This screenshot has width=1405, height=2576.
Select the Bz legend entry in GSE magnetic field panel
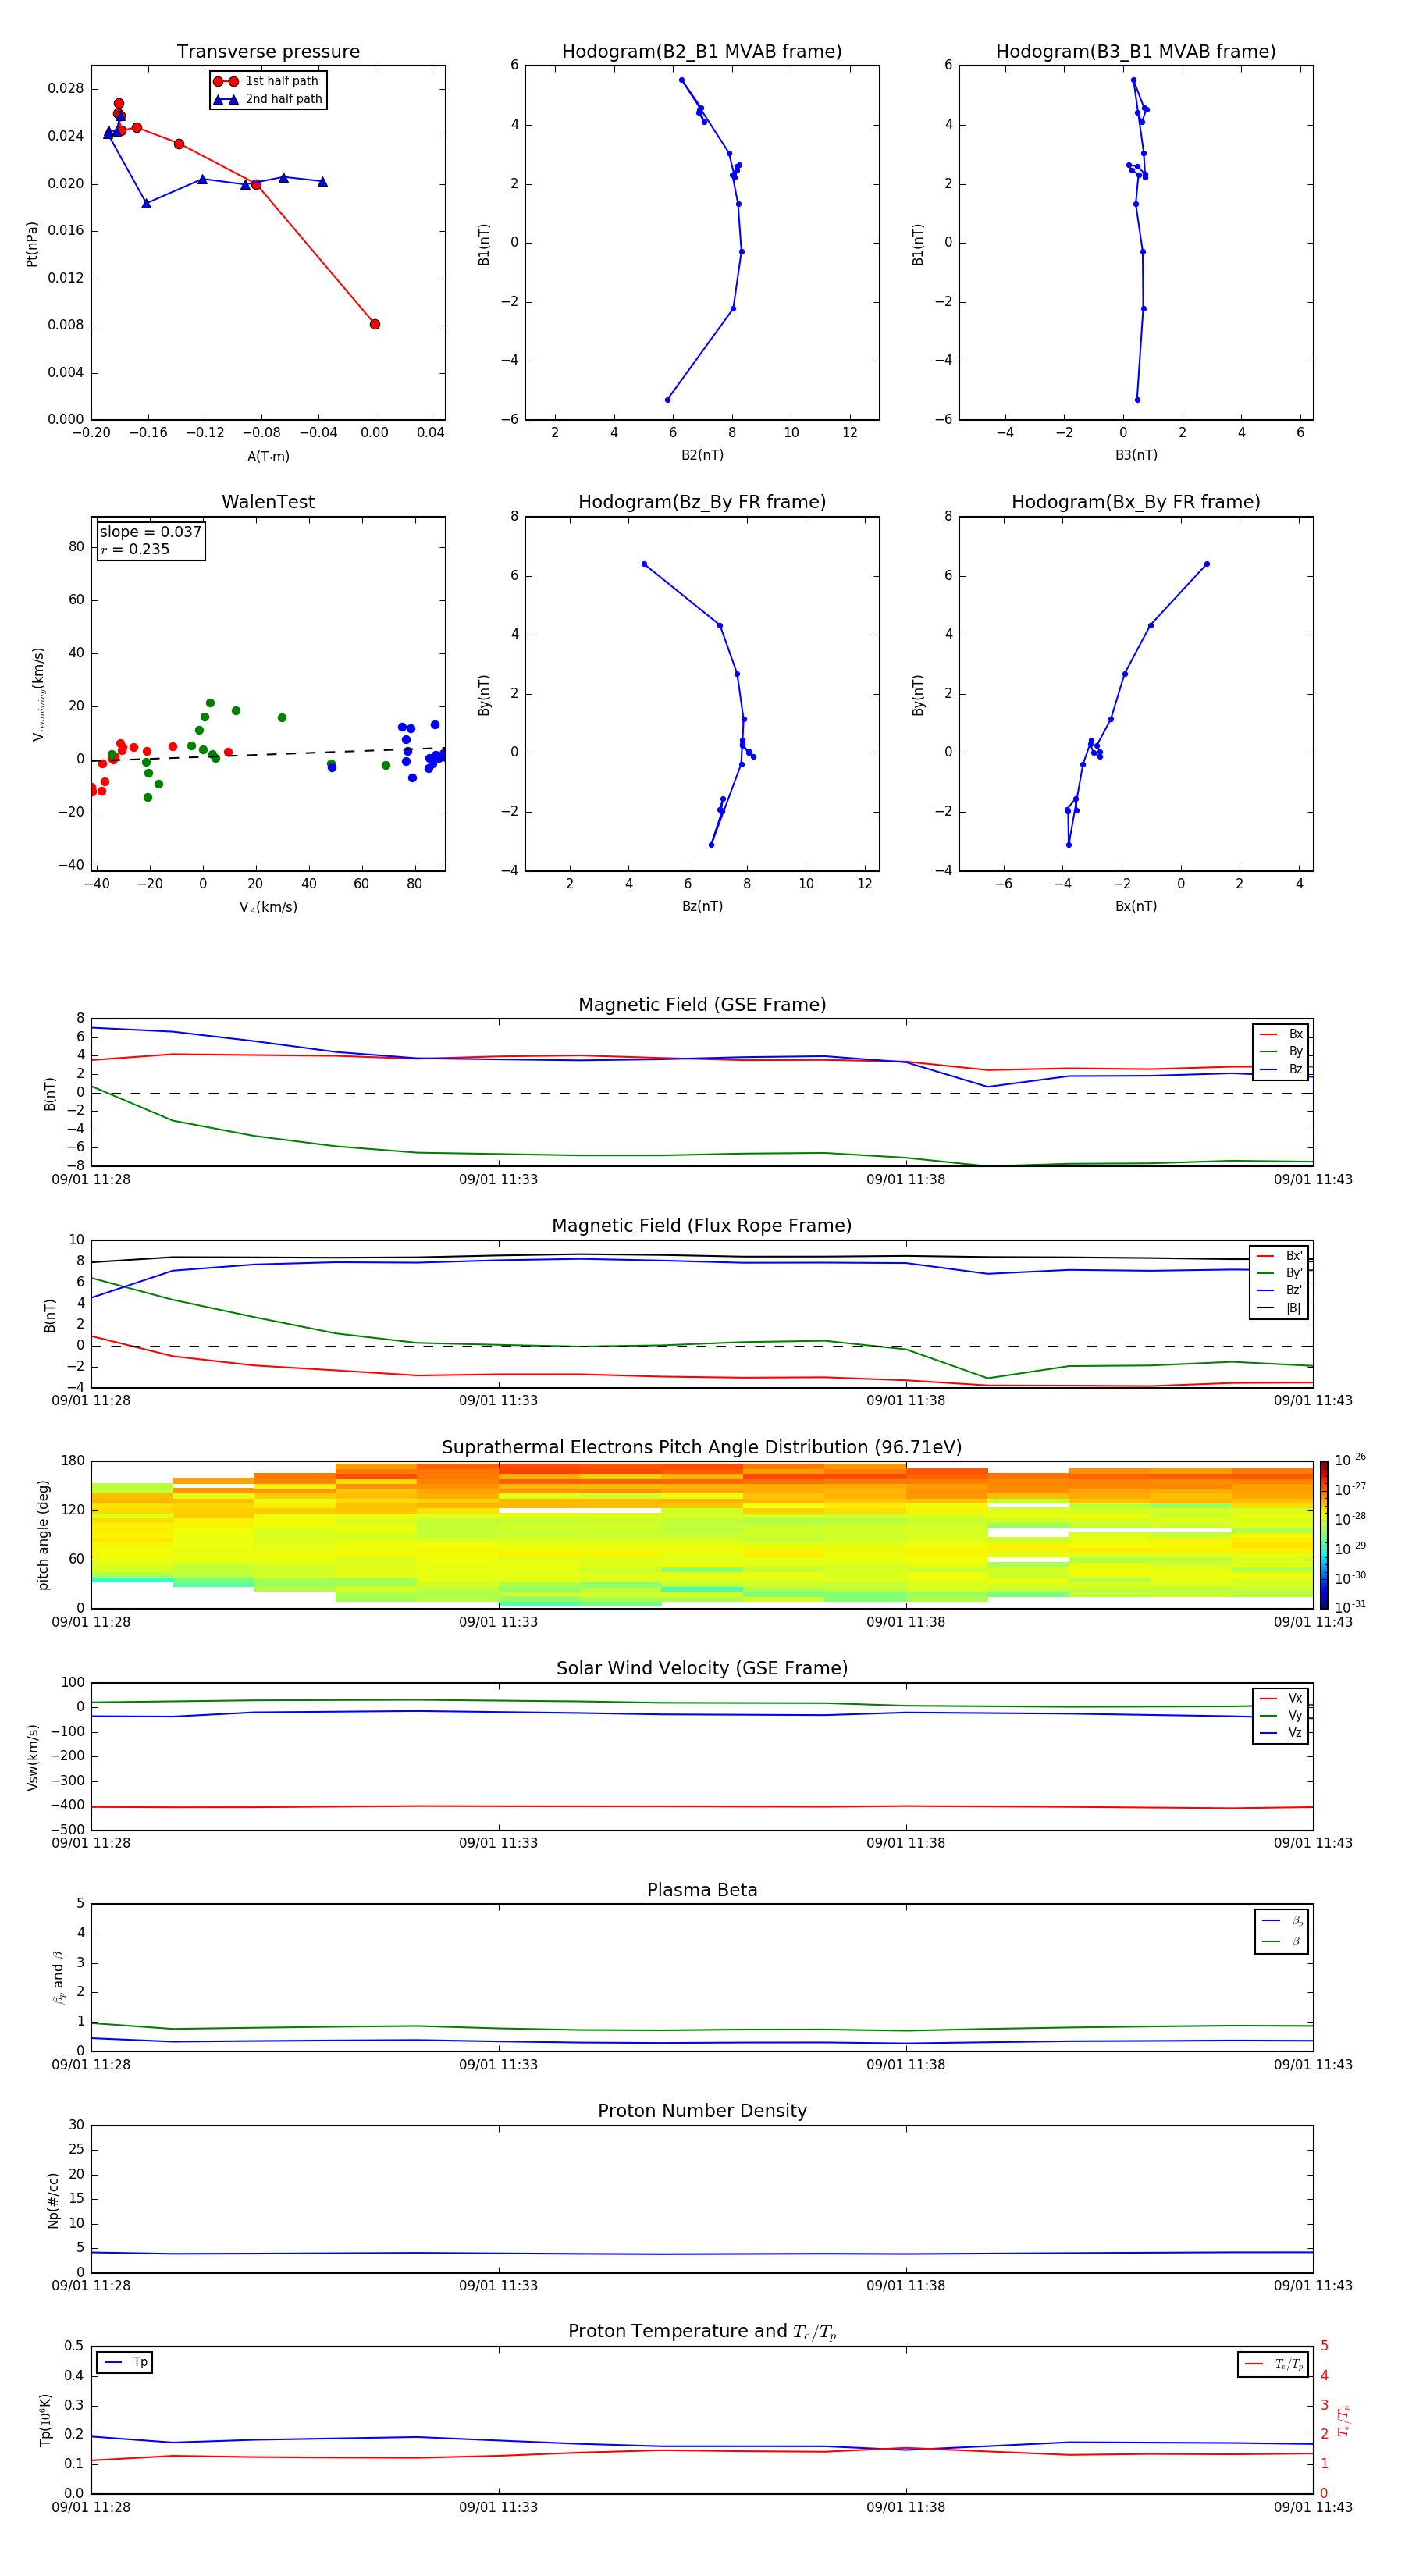tap(1281, 1069)
